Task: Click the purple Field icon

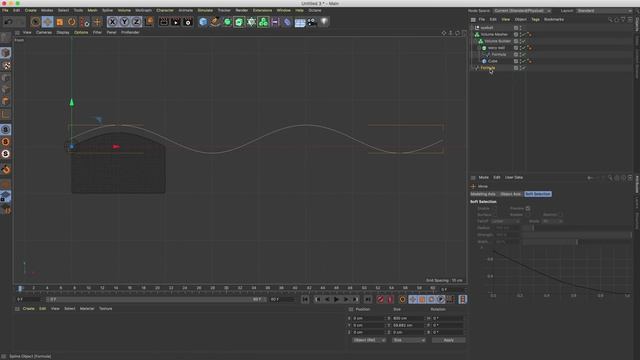Action: 275,22
